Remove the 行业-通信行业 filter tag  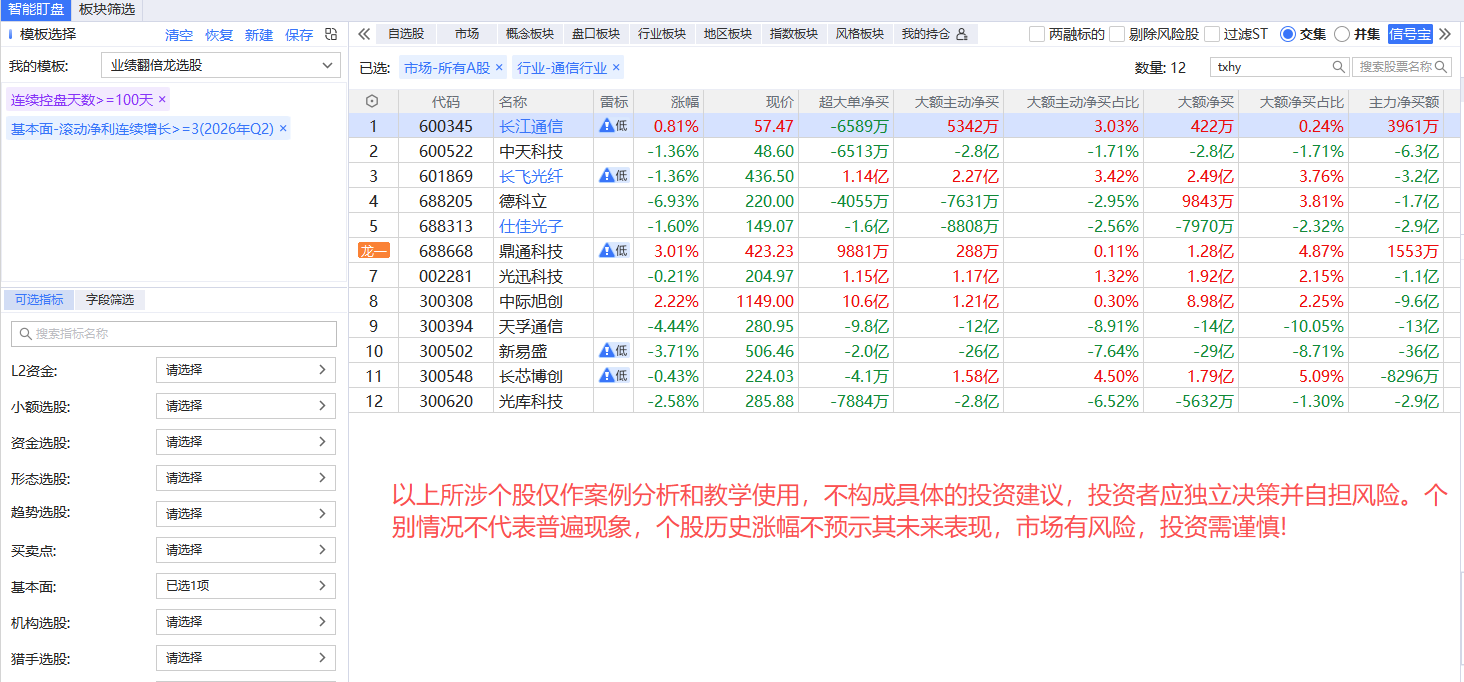point(616,68)
